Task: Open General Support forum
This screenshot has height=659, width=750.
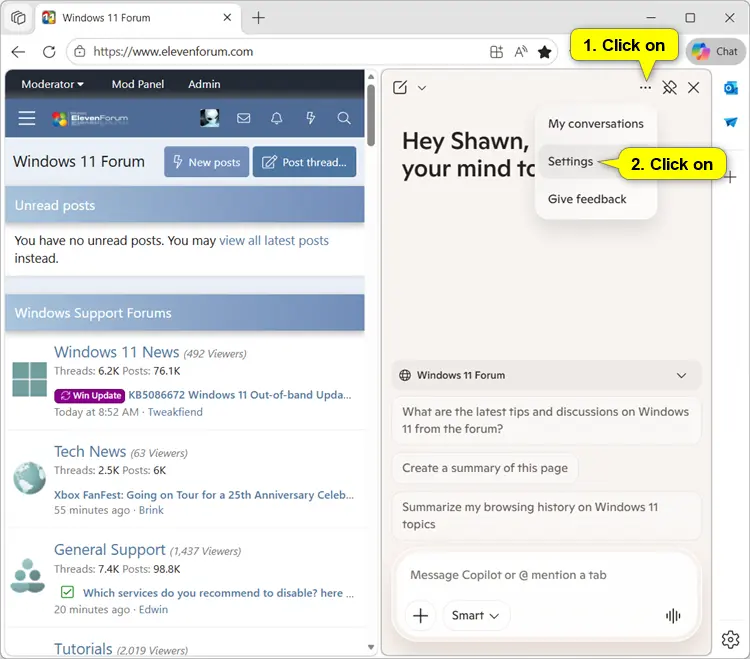Action: pos(110,550)
